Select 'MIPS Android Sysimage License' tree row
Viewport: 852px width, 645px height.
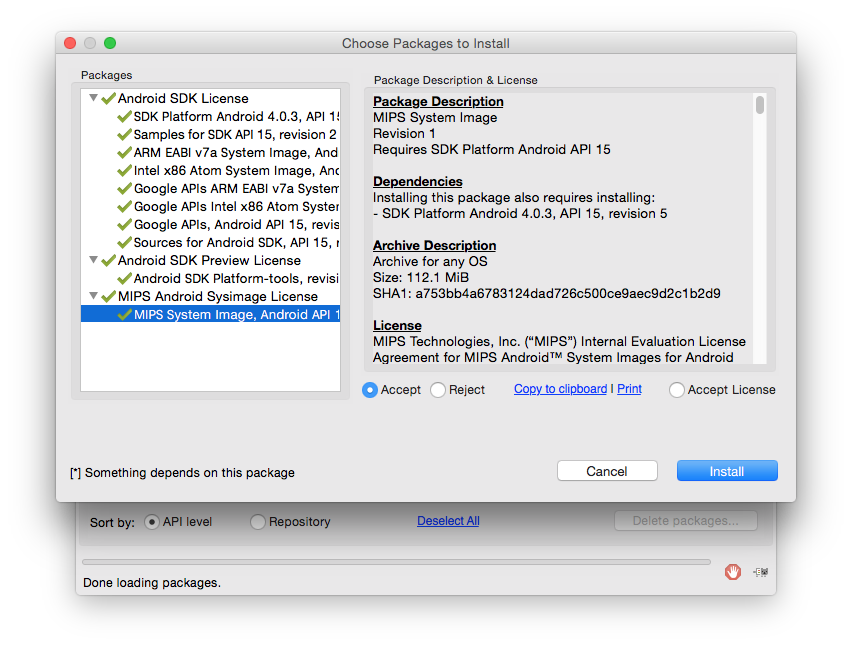click(210, 296)
